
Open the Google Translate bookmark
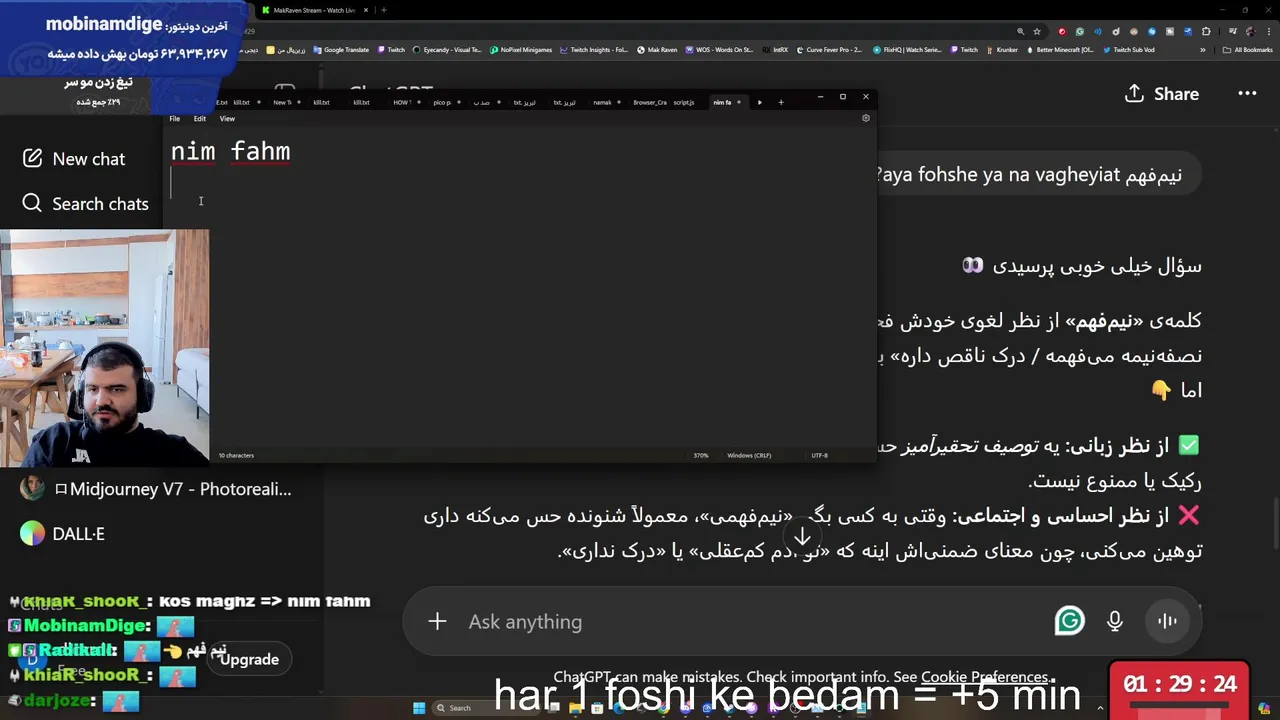(341, 50)
